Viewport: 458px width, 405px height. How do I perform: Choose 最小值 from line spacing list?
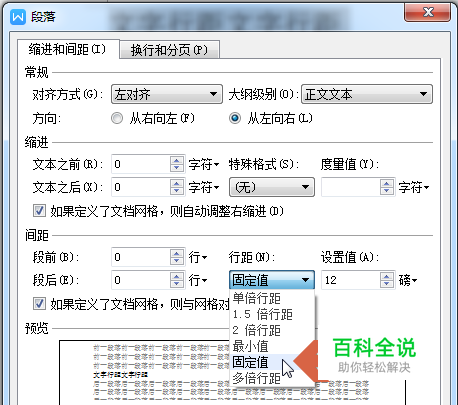coord(272,346)
